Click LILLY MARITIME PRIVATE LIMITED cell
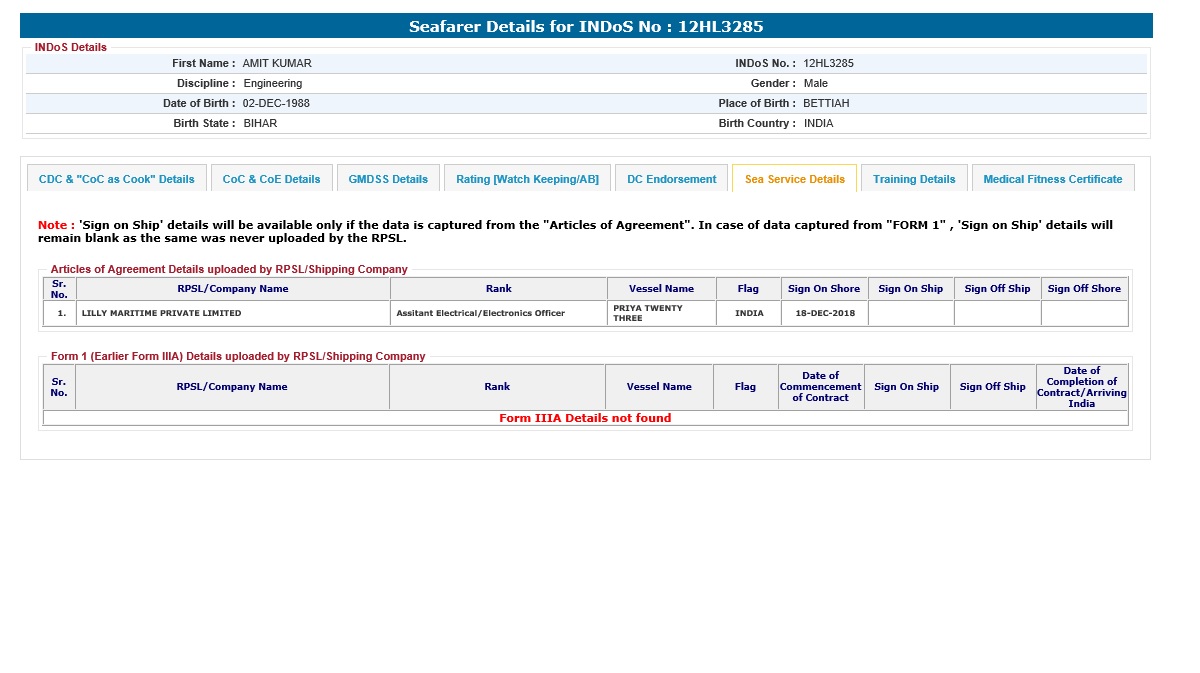 click(233, 313)
